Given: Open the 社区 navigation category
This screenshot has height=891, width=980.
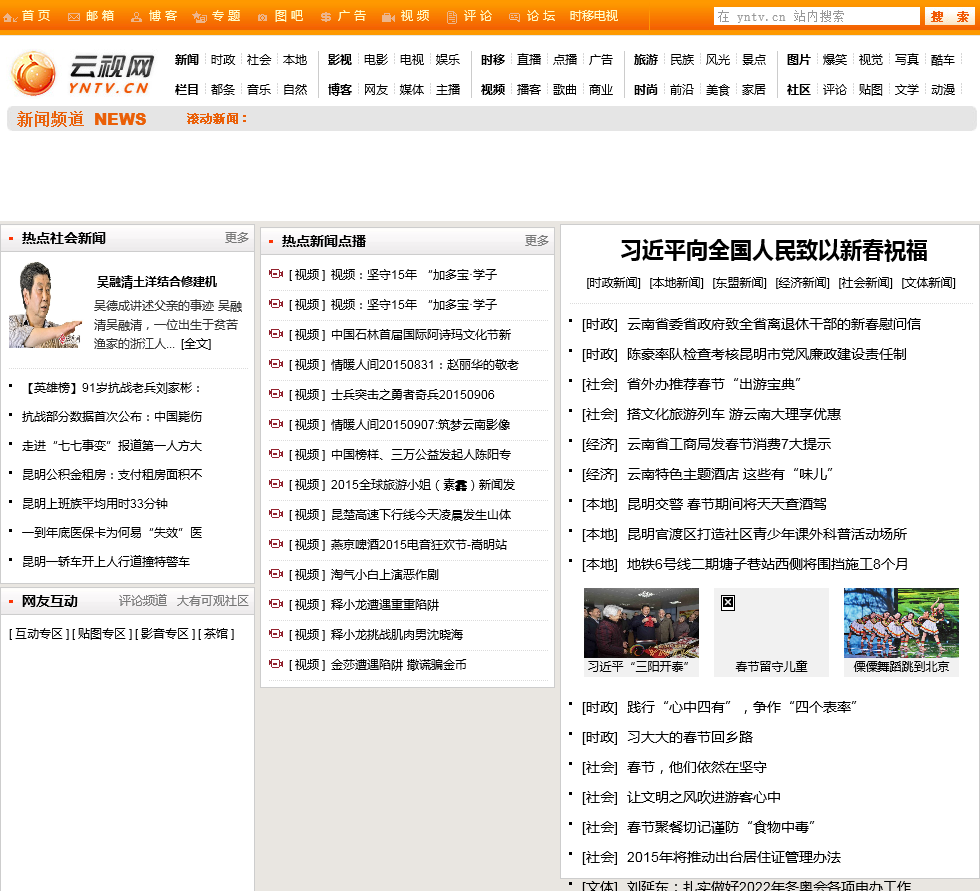Looking at the screenshot, I should (799, 90).
